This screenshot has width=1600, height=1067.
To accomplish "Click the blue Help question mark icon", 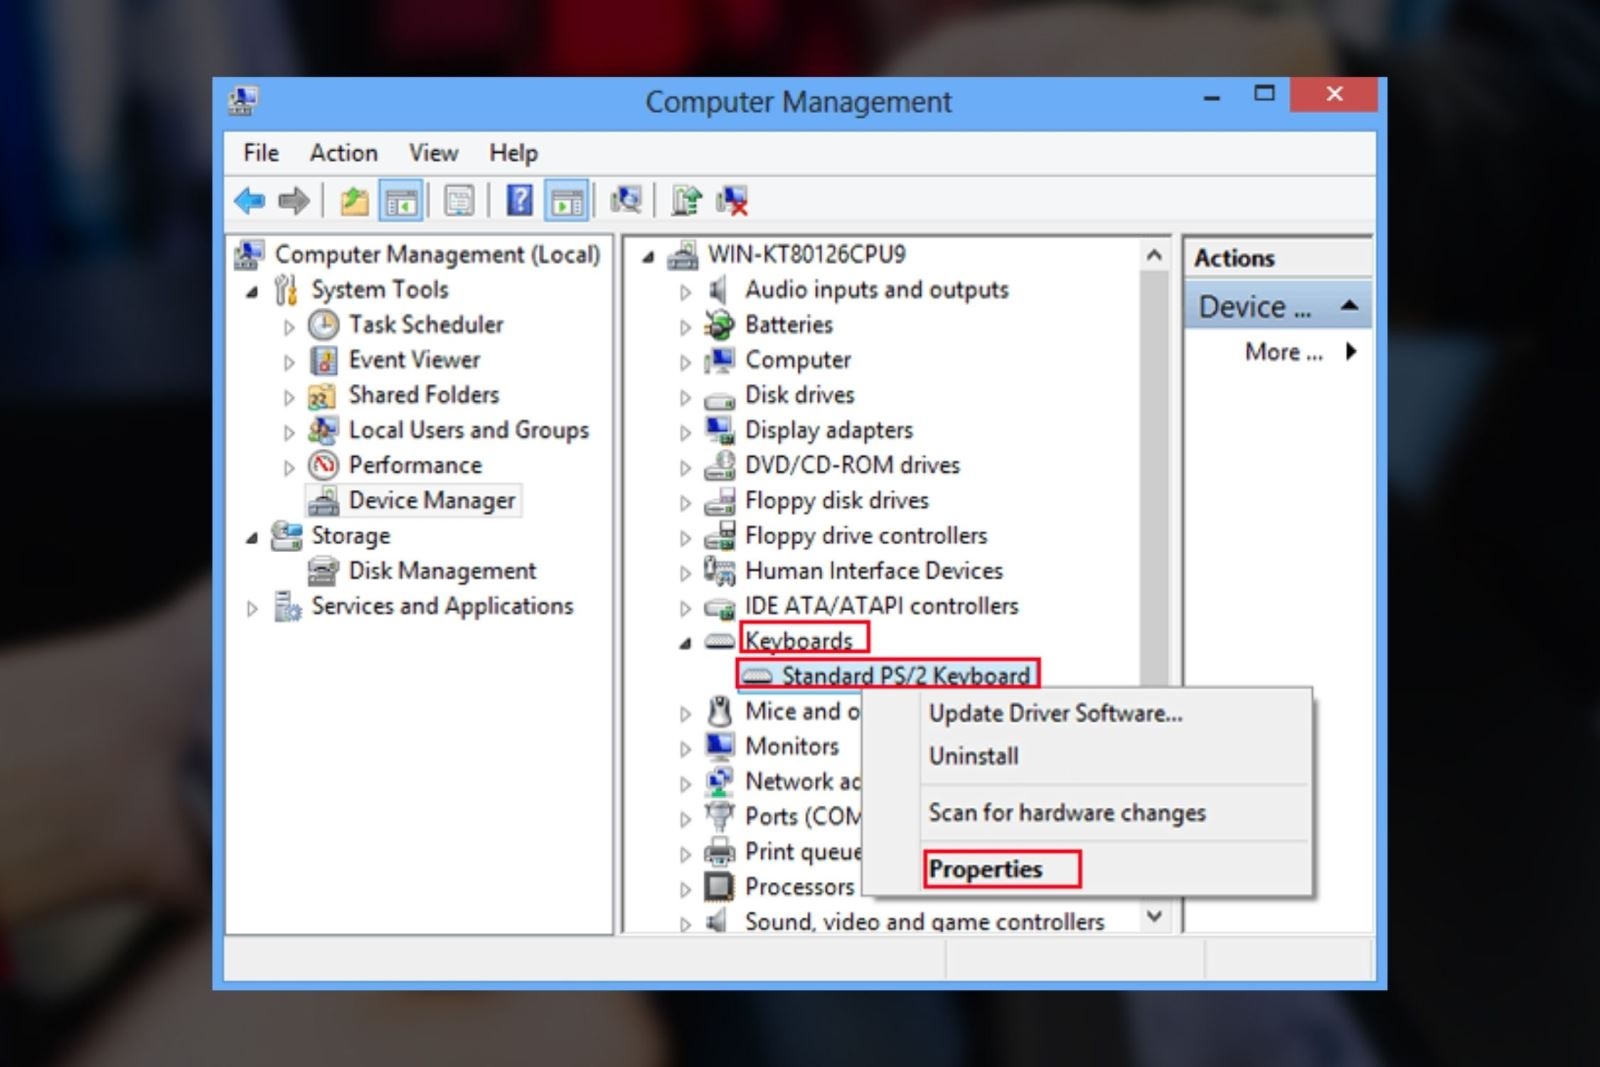I will point(519,200).
